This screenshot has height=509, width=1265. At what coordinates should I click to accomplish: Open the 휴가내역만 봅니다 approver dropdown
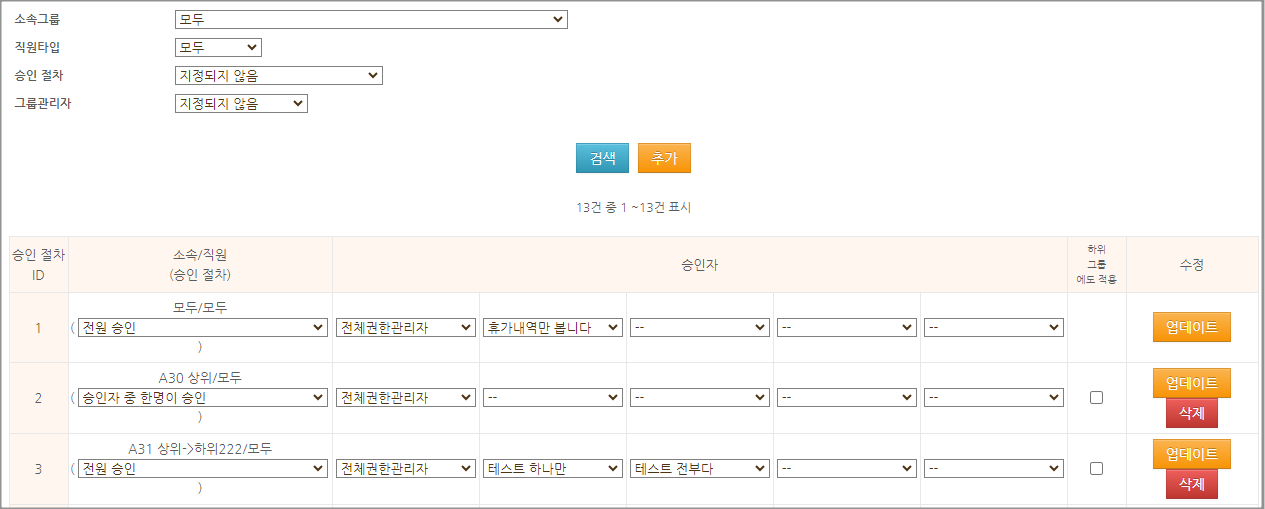click(552, 327)
